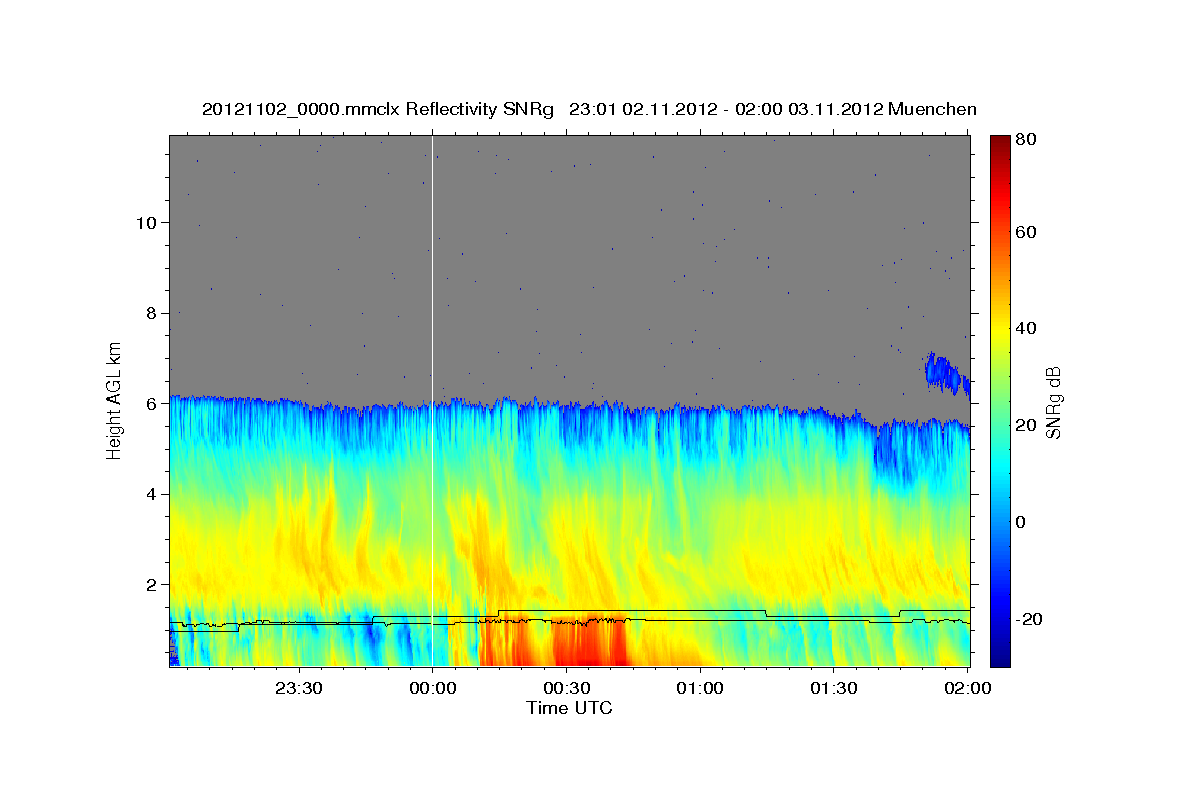
Task: Click the colorbar value -20
Action: (1030, 620)
